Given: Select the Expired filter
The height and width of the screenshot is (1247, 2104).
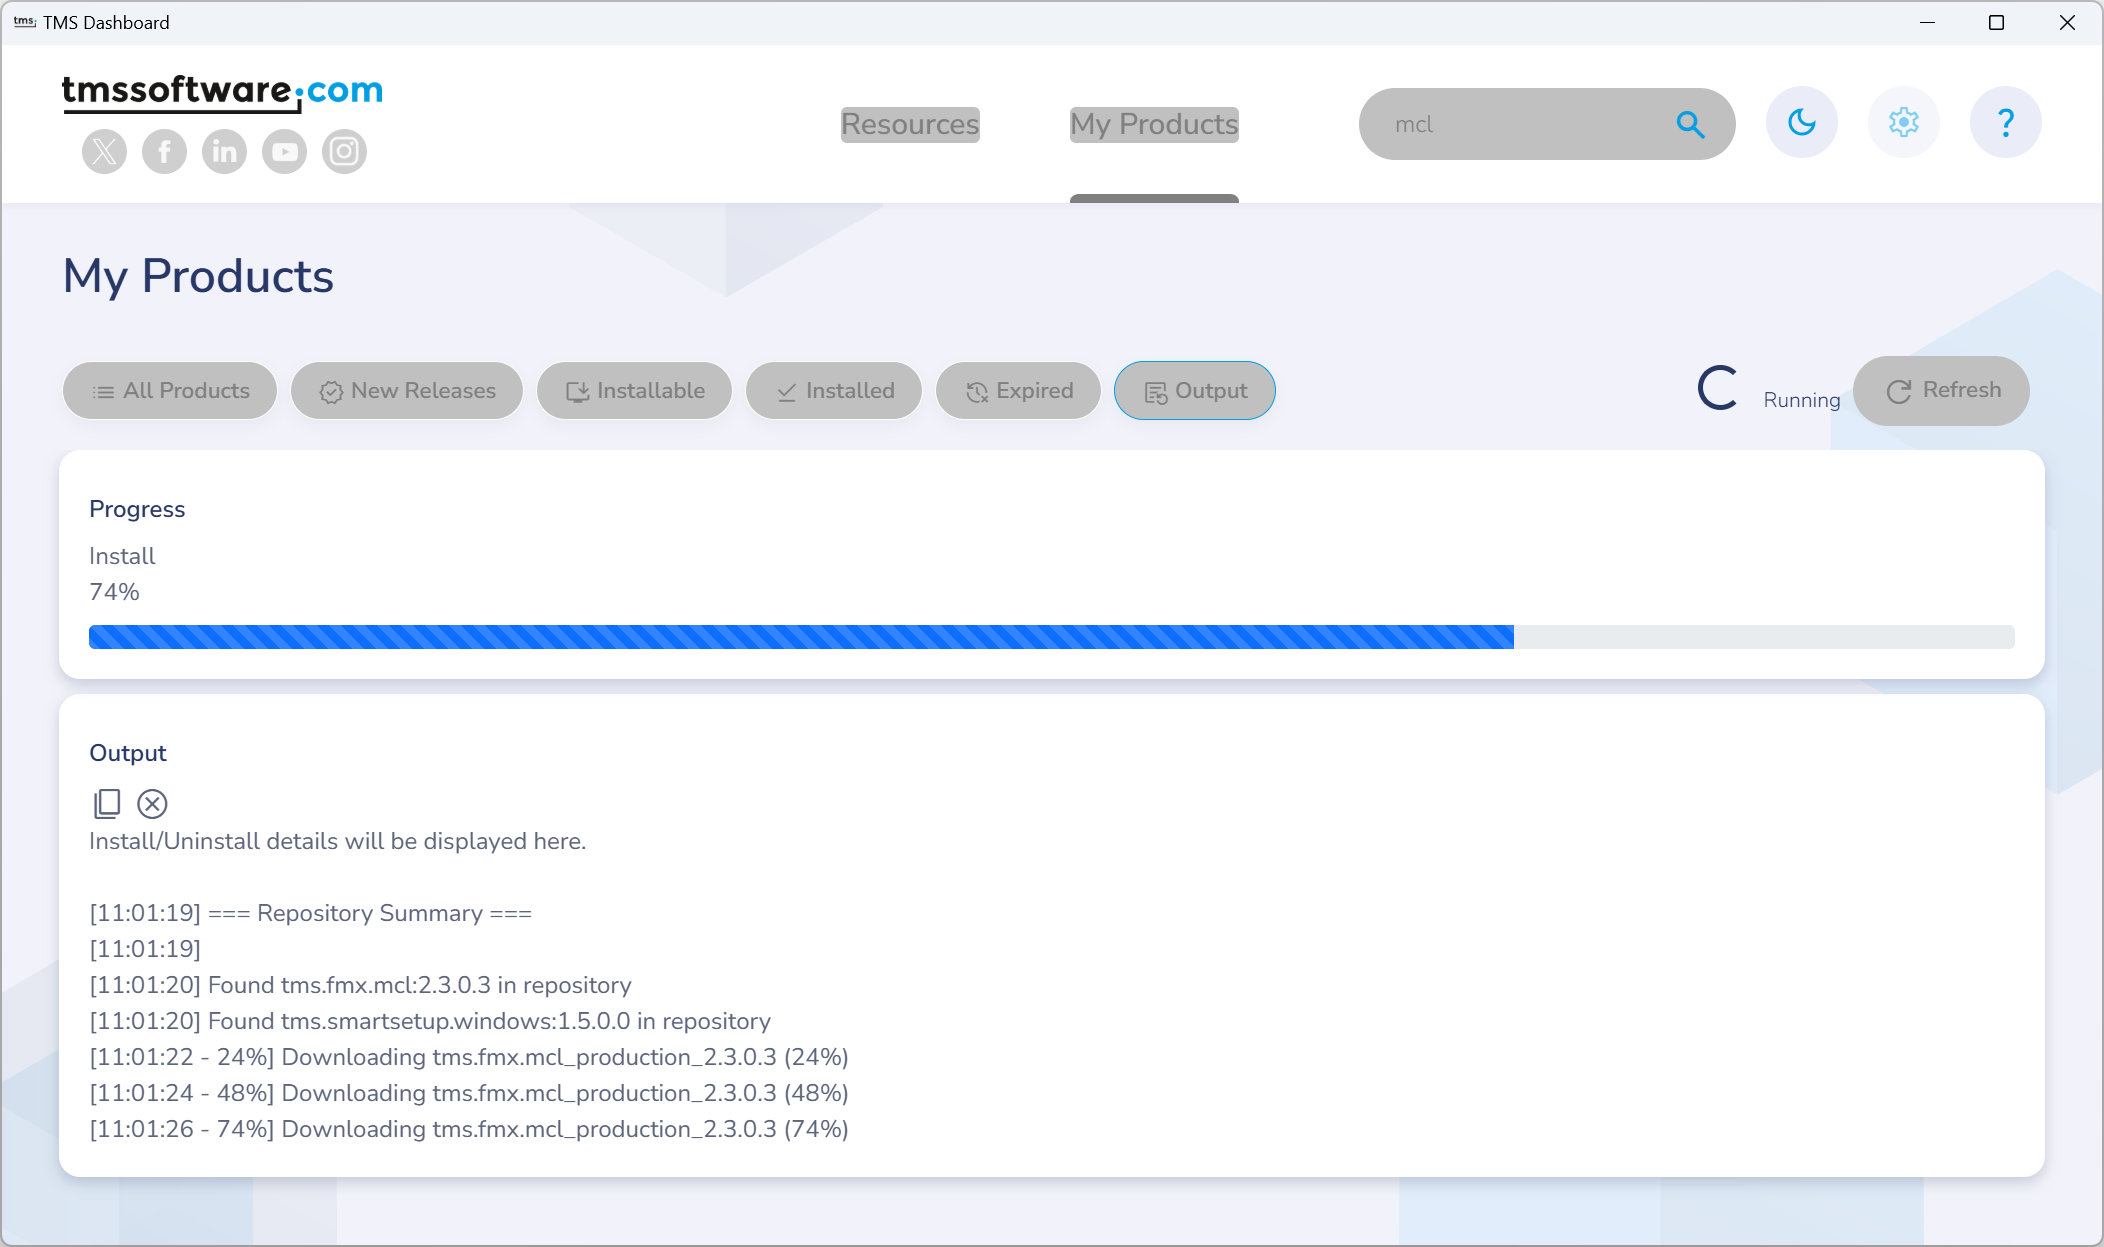Looking at the screenshot, I should point(1019,390).
